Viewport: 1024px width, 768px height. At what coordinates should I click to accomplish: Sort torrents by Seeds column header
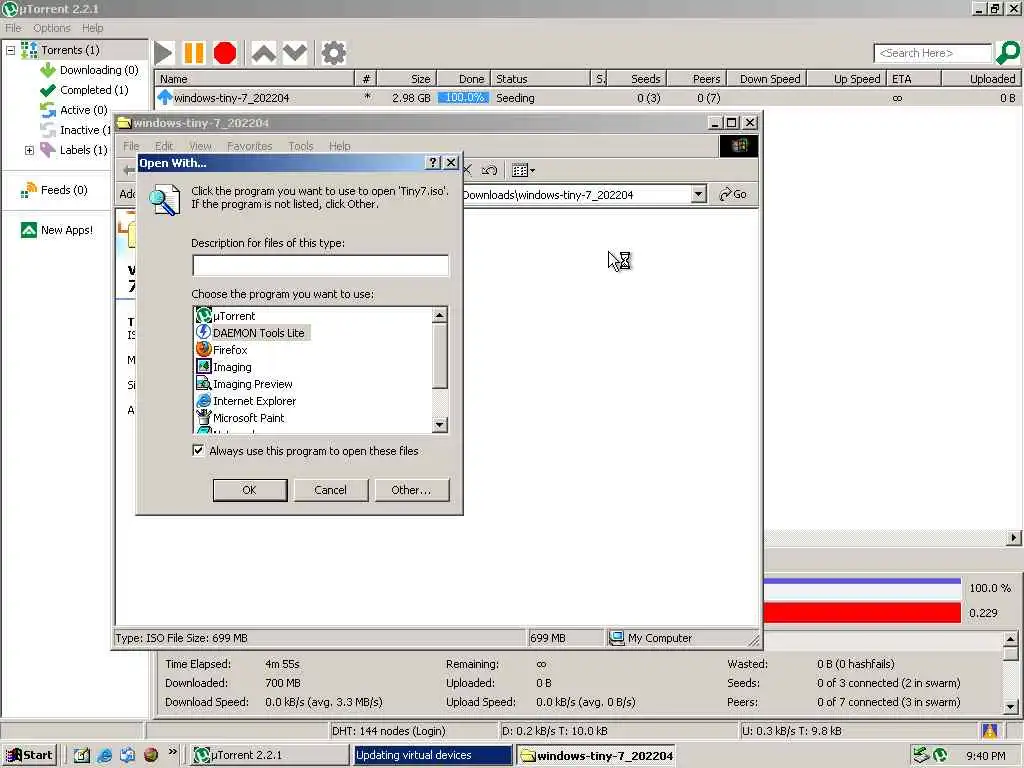click(637, 79)
